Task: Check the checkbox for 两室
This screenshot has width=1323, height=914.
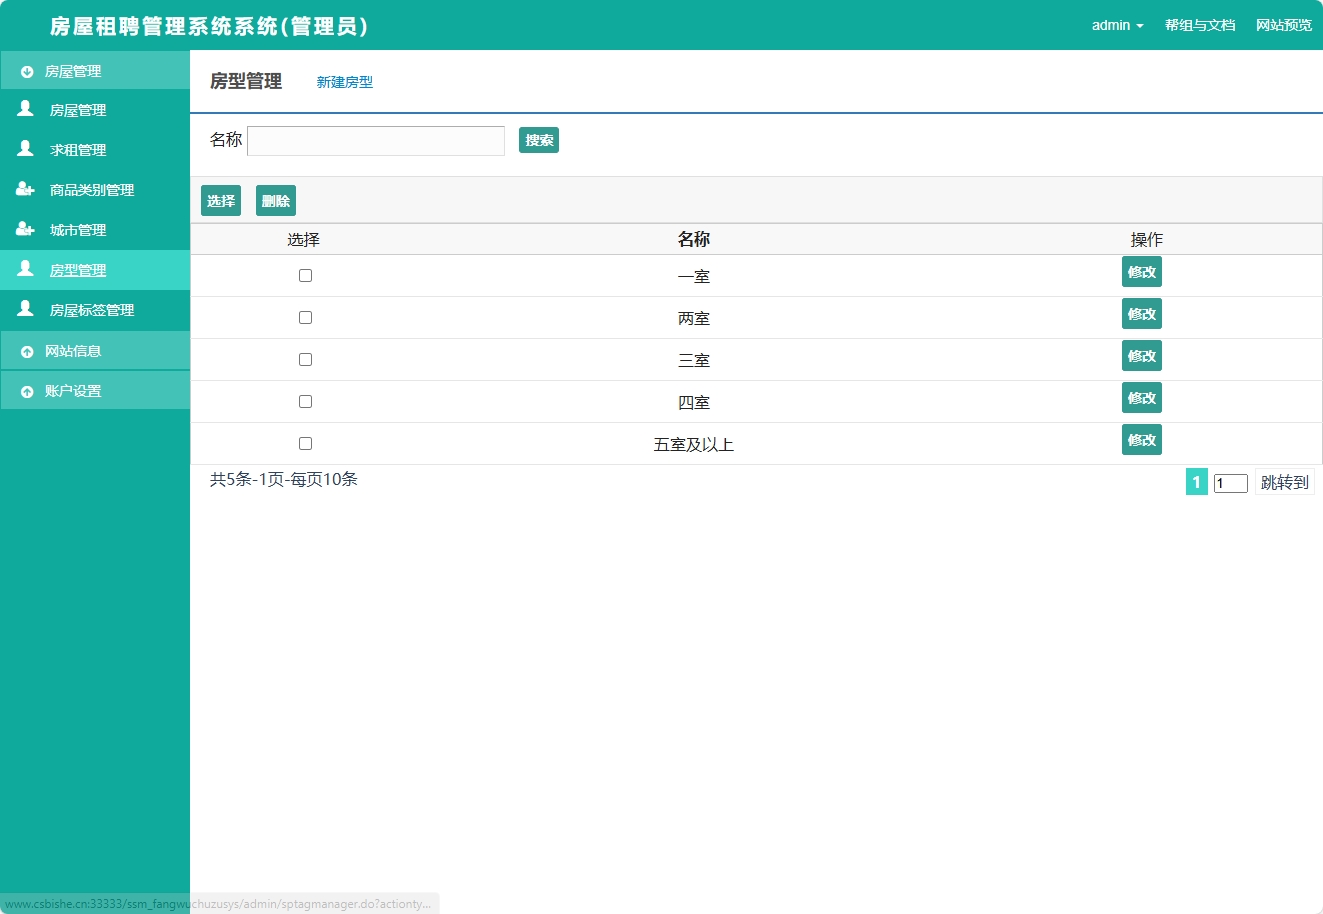Action: [305, 317]
